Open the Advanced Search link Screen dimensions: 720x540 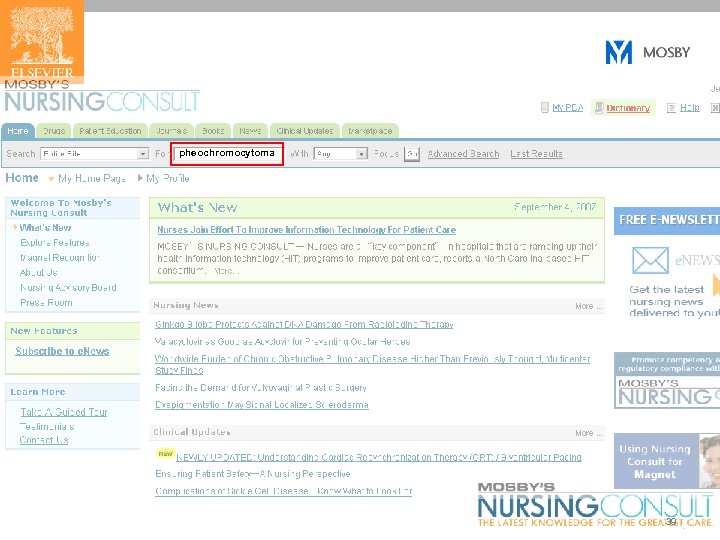click(463, 154)
